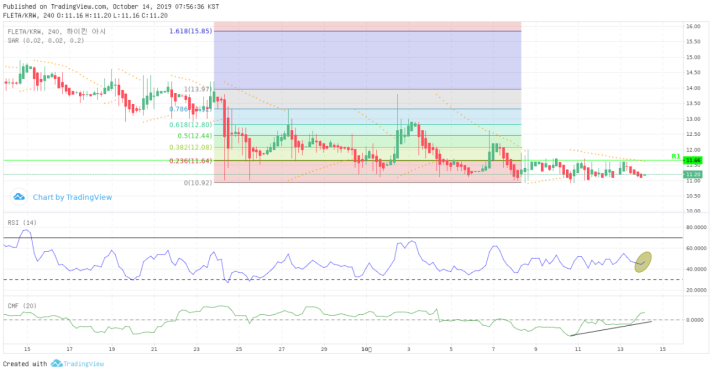
Task: Click the footer TradingView cloud icon
Action: click(56, 364)
